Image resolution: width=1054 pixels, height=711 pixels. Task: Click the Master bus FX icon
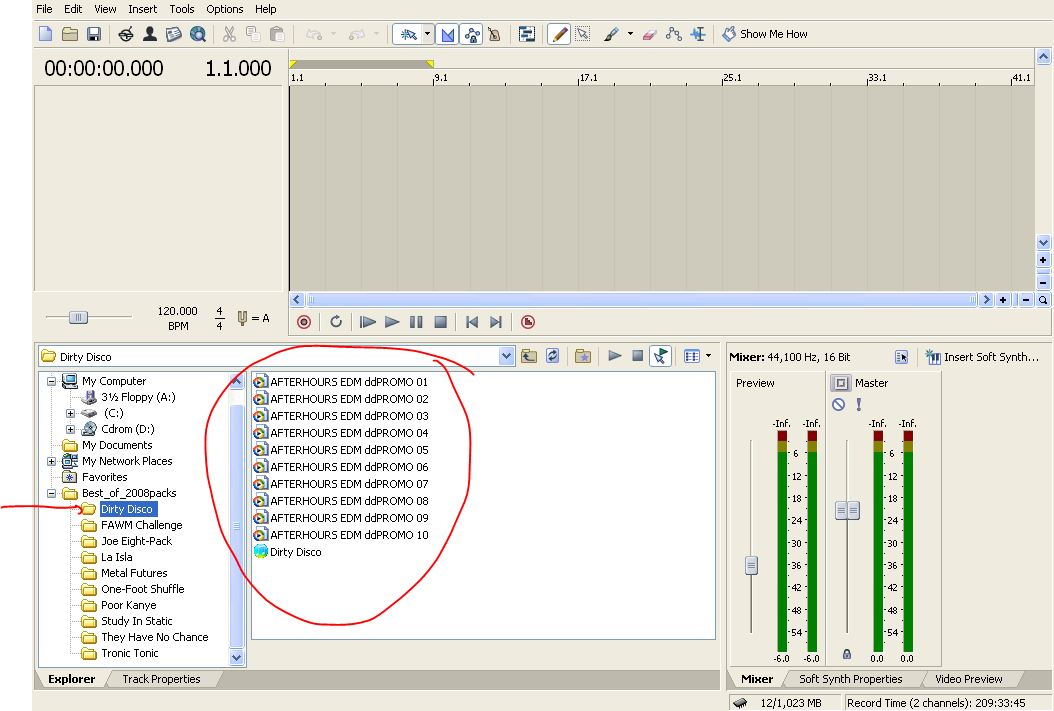(x=841, y=383)
